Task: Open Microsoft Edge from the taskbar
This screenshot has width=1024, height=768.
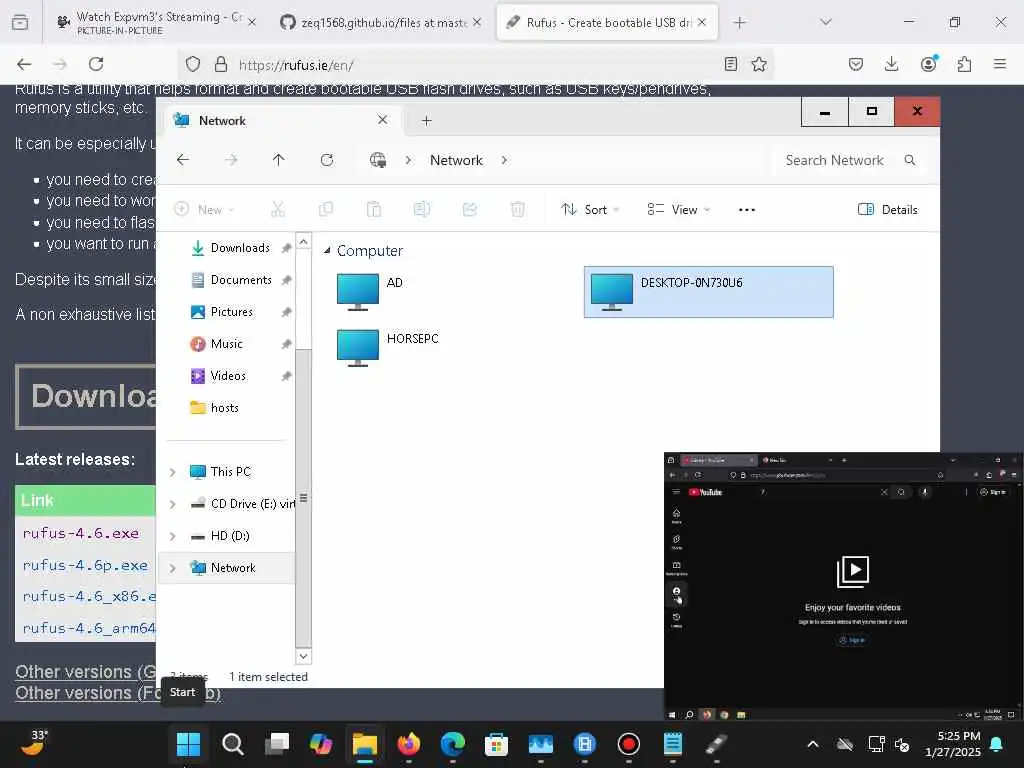Action: [452, 744]
